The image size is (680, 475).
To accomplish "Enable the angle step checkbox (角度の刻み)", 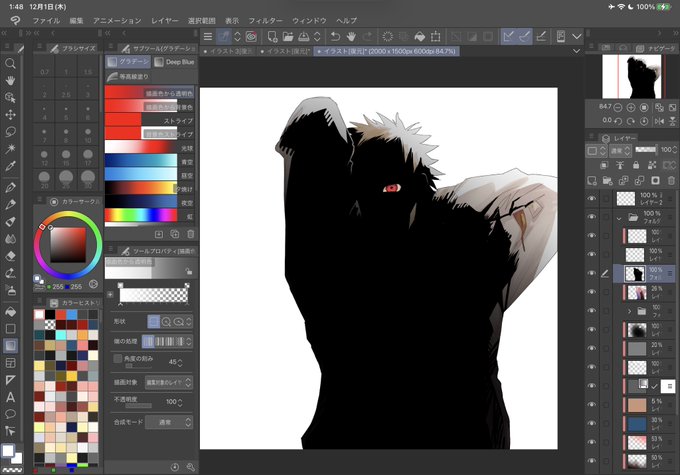I will (x=118, y=358).
